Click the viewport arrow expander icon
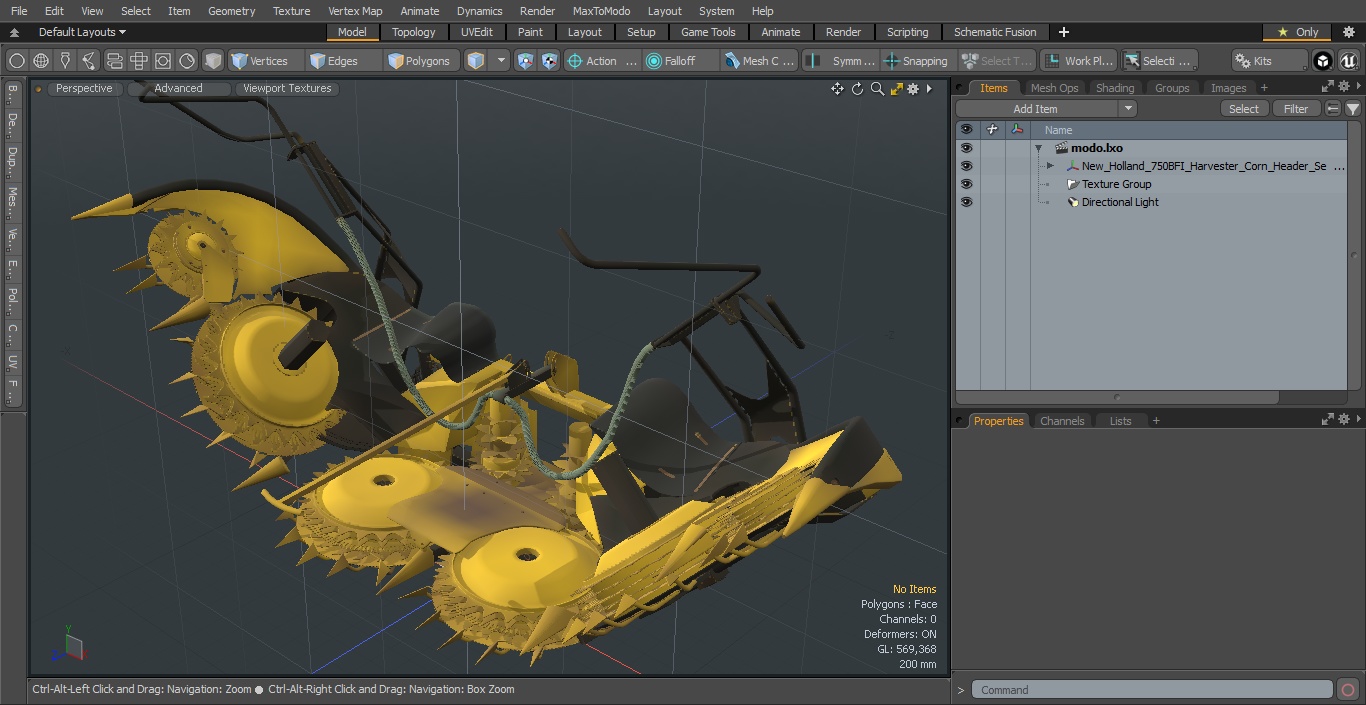This screenshot has height=705, width=1366. (x=929, y=89)
